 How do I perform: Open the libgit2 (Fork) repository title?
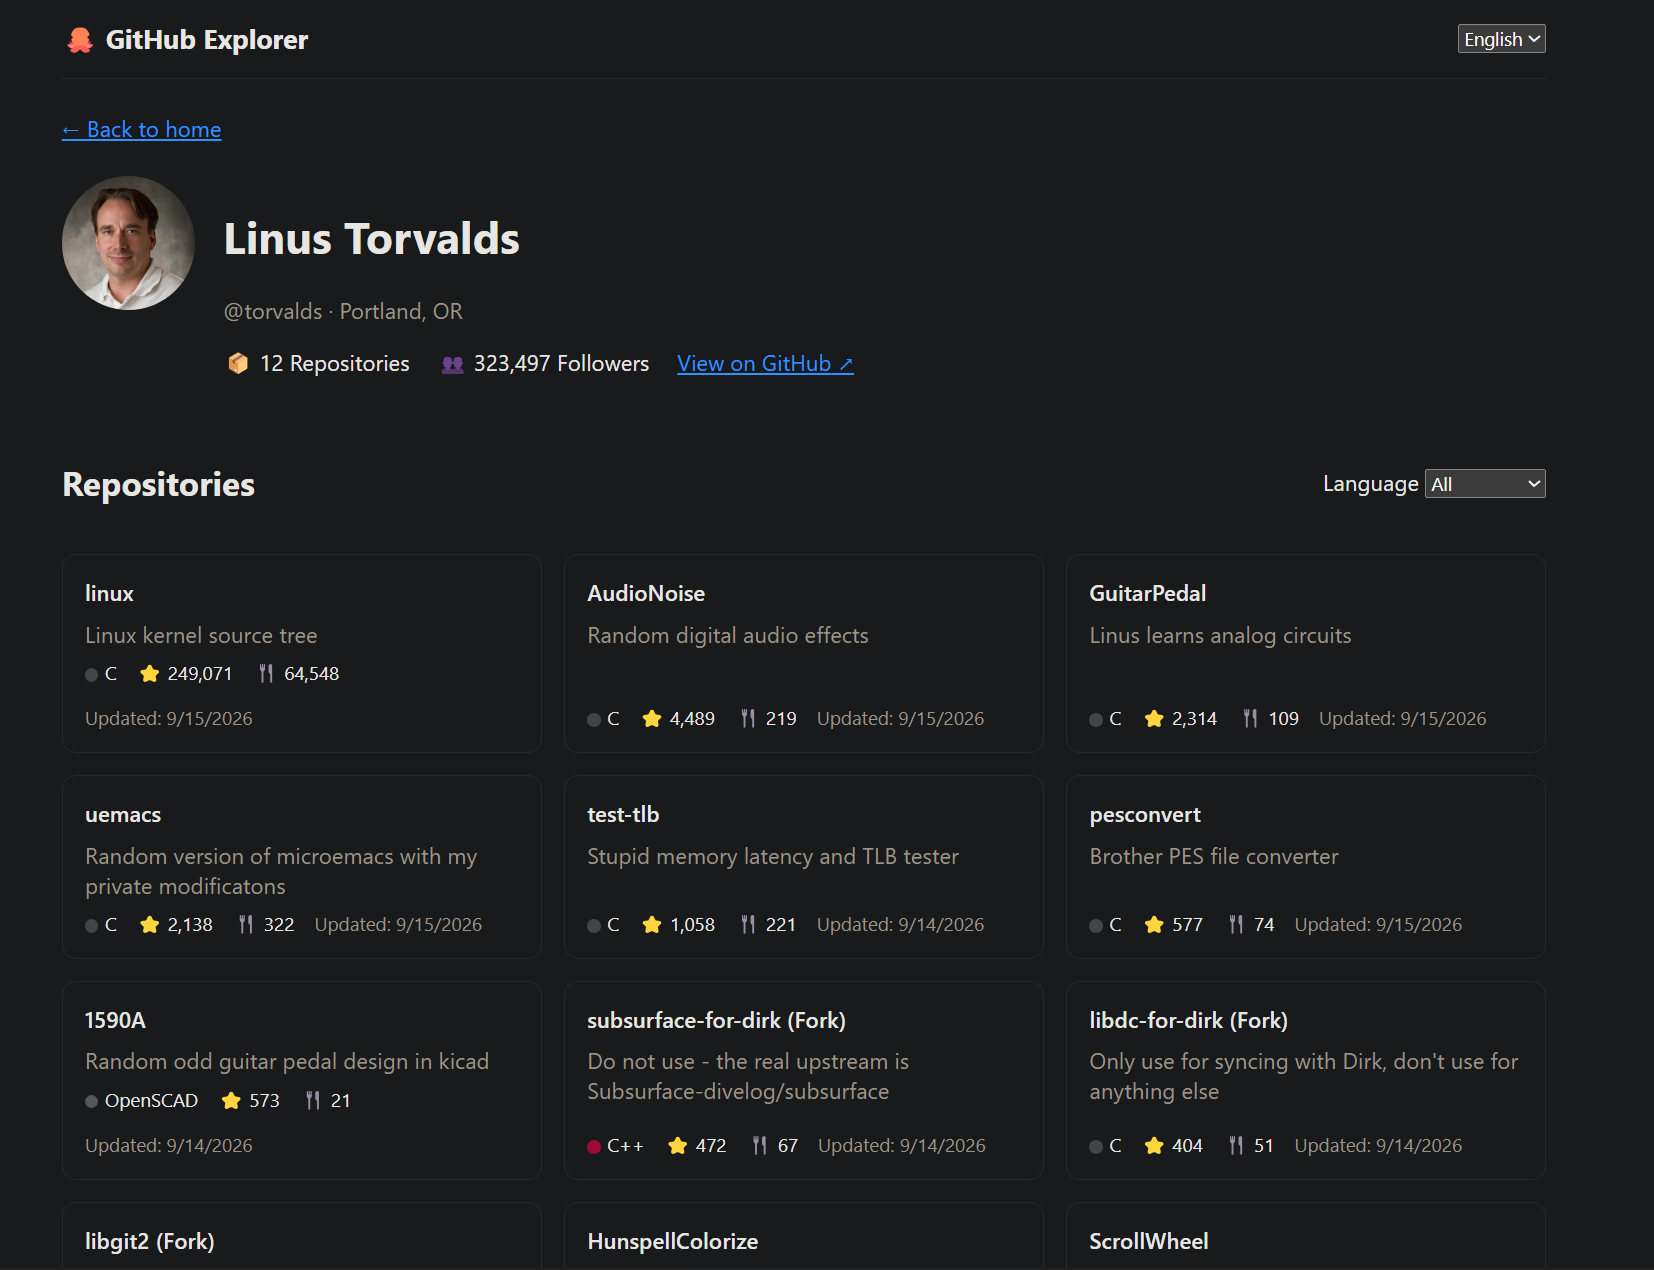(x=150, y=1242)
